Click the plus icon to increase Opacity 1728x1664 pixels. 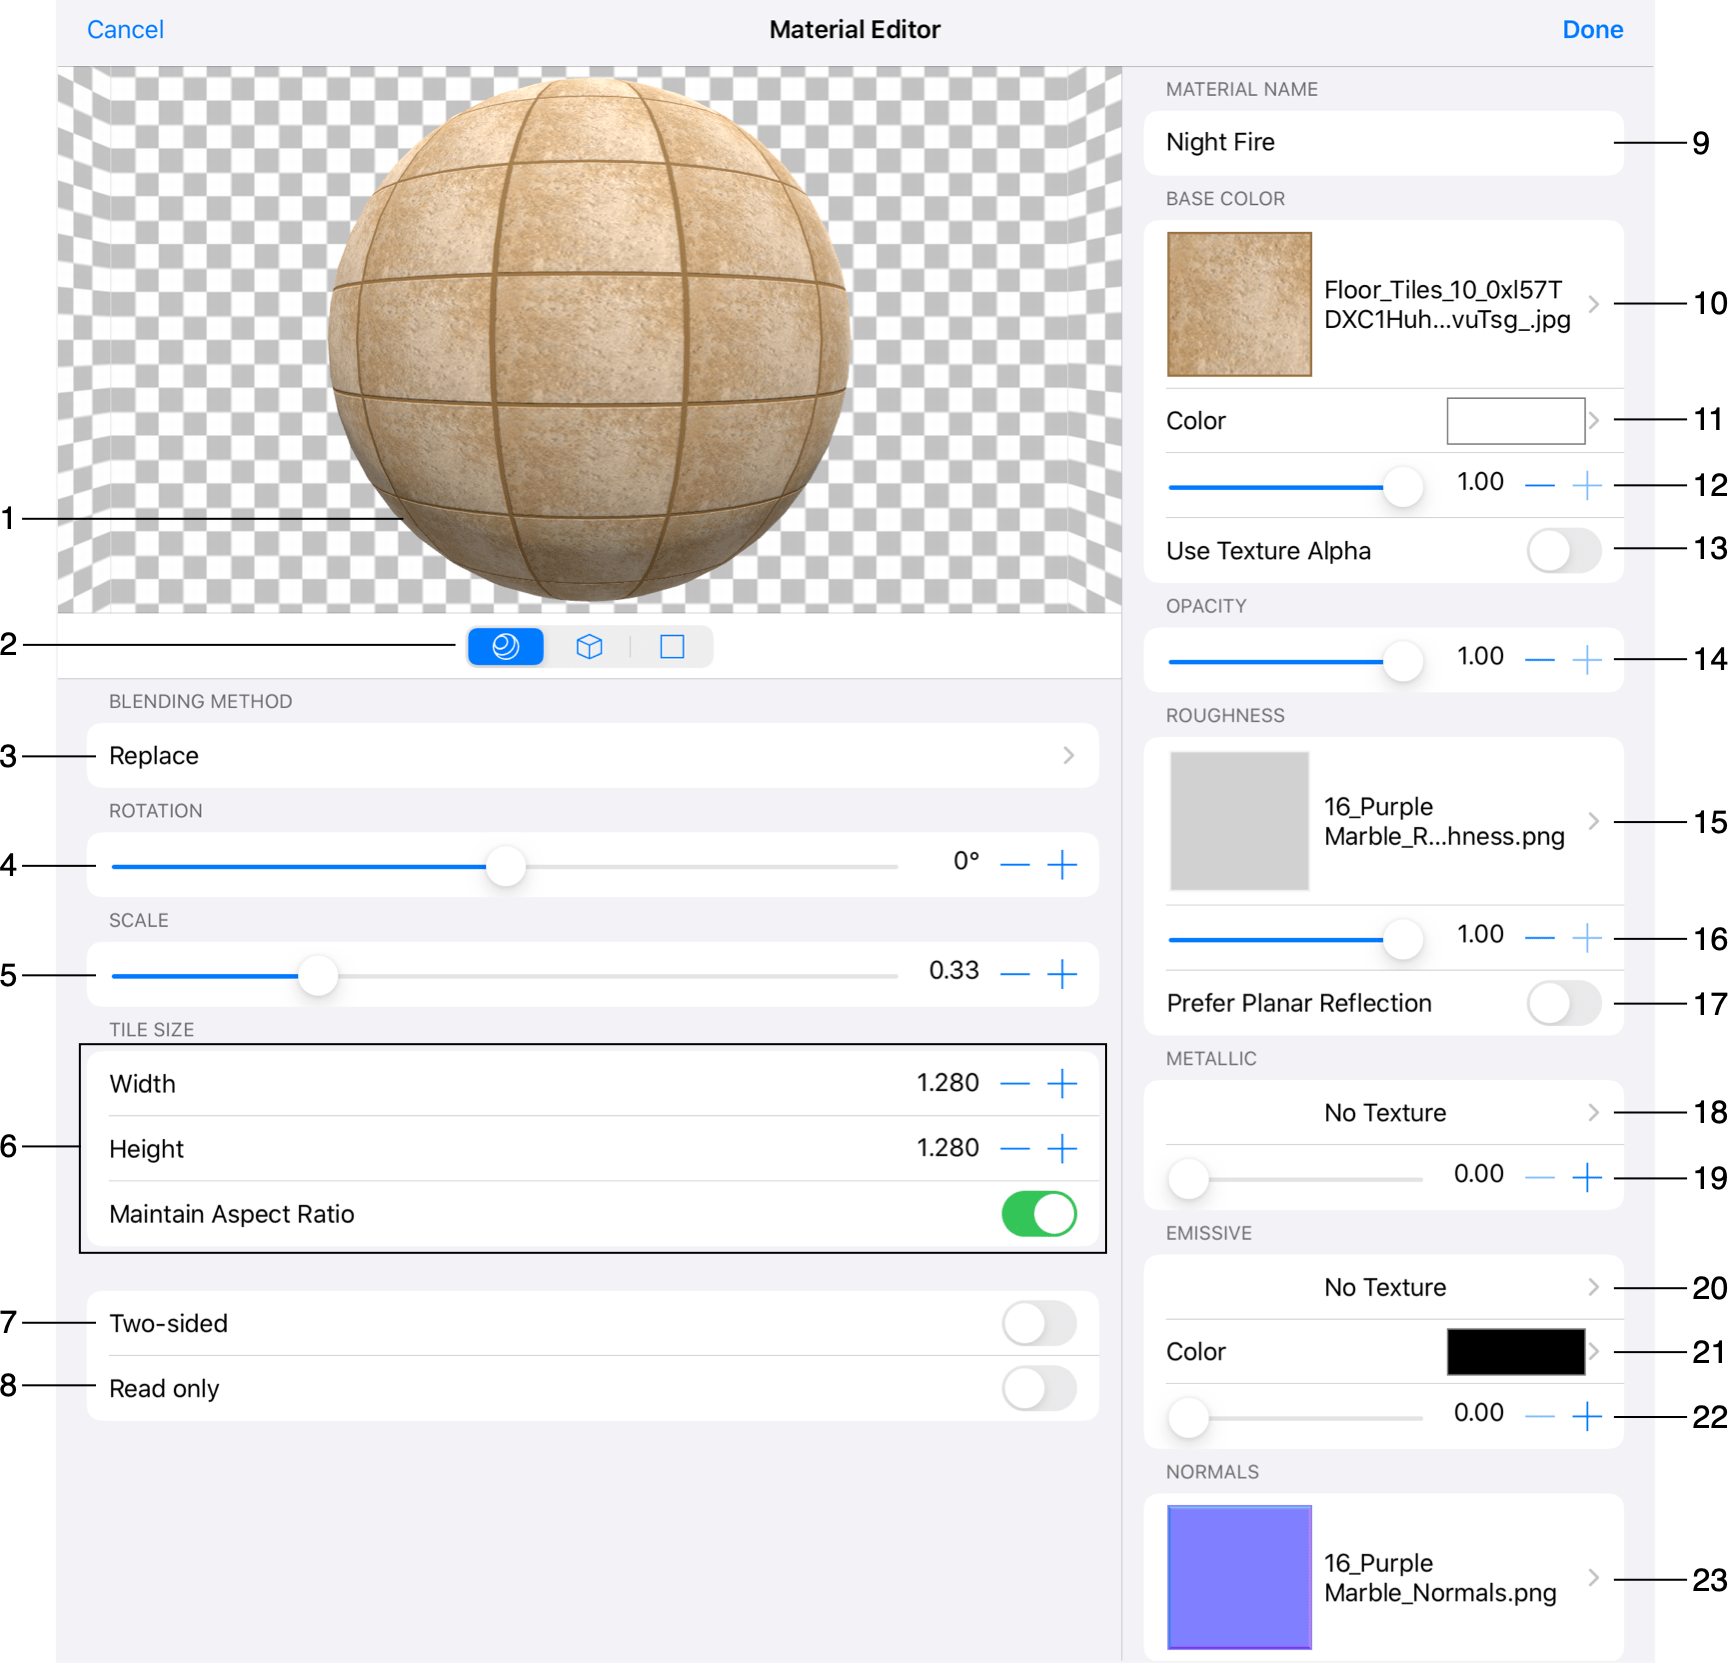[1587, 659]
